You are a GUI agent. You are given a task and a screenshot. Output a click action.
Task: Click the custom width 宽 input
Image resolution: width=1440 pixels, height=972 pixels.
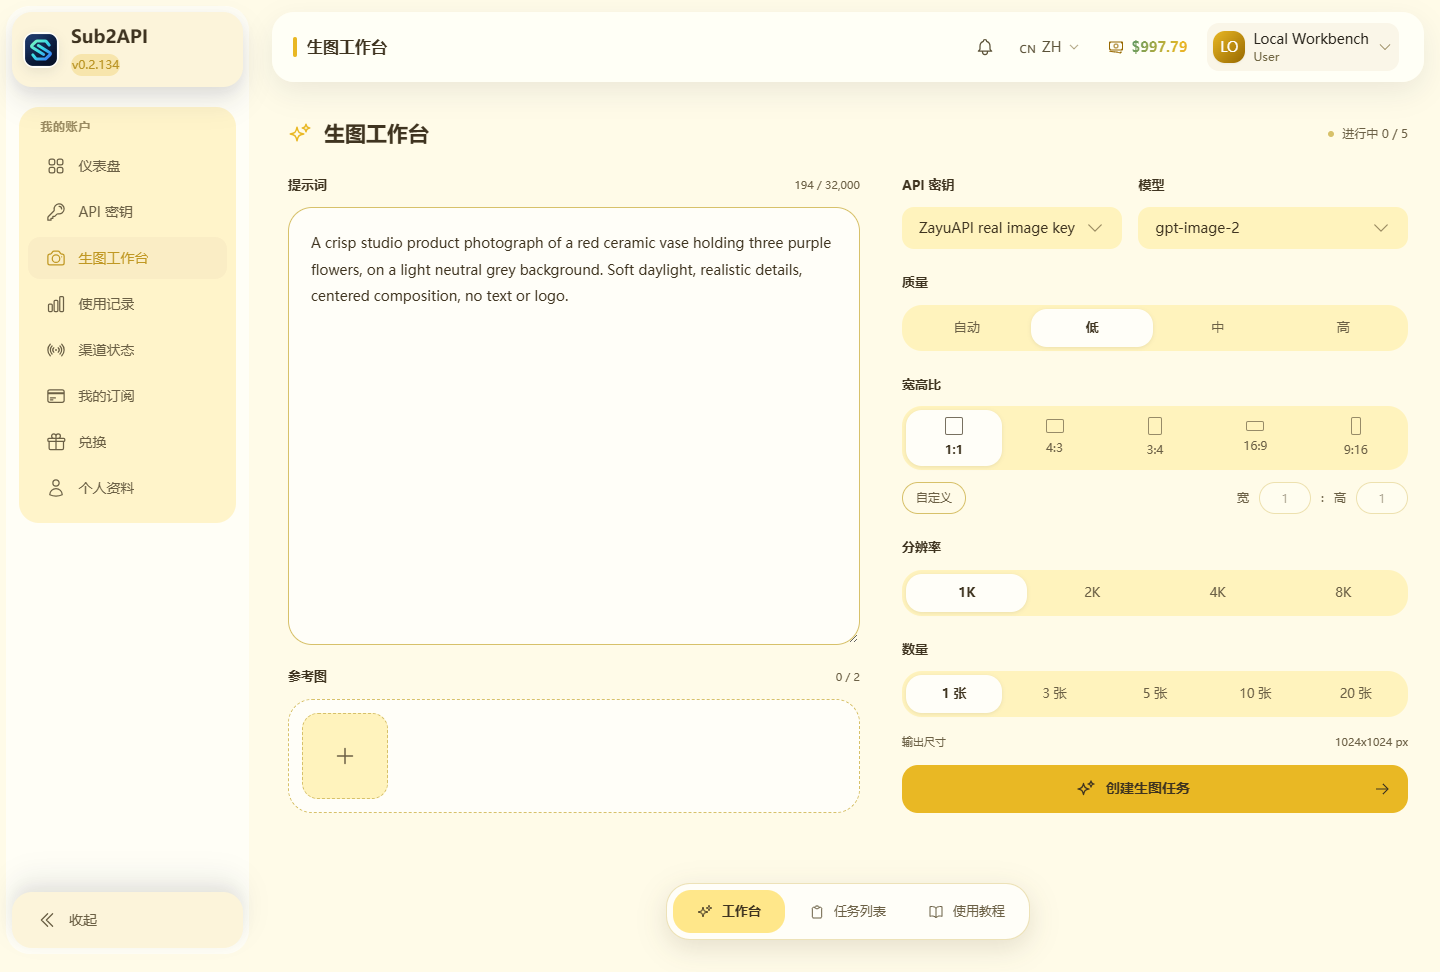click(1285, 498)
